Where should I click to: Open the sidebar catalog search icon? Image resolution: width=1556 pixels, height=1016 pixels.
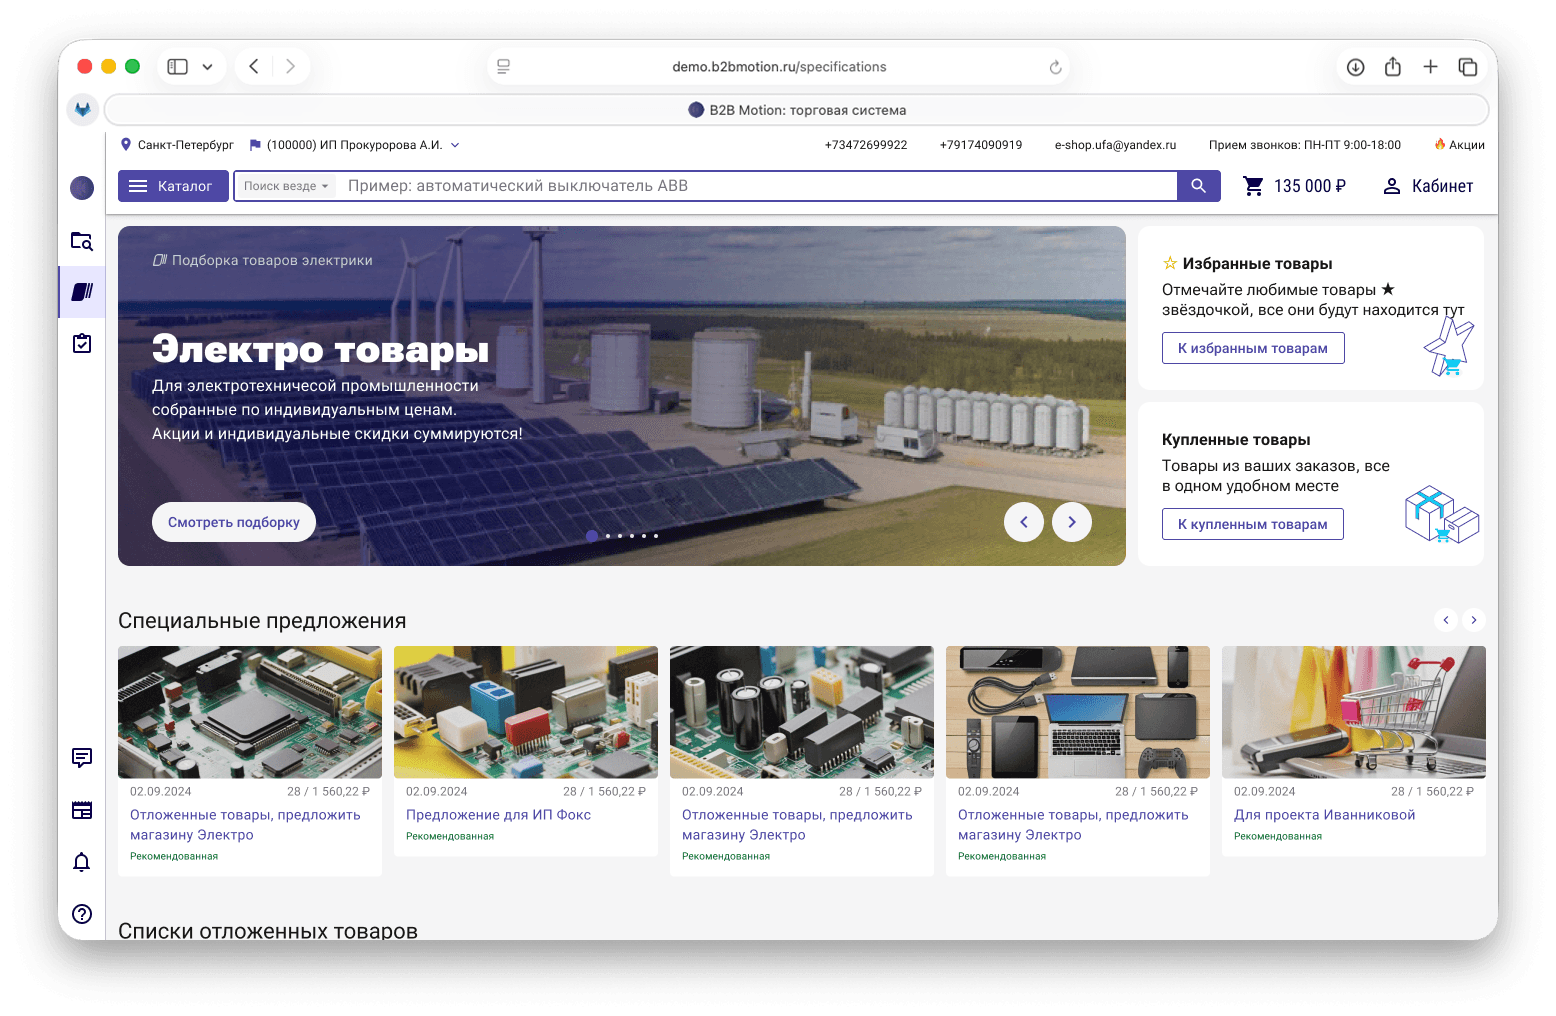click(x=82, y=241)
